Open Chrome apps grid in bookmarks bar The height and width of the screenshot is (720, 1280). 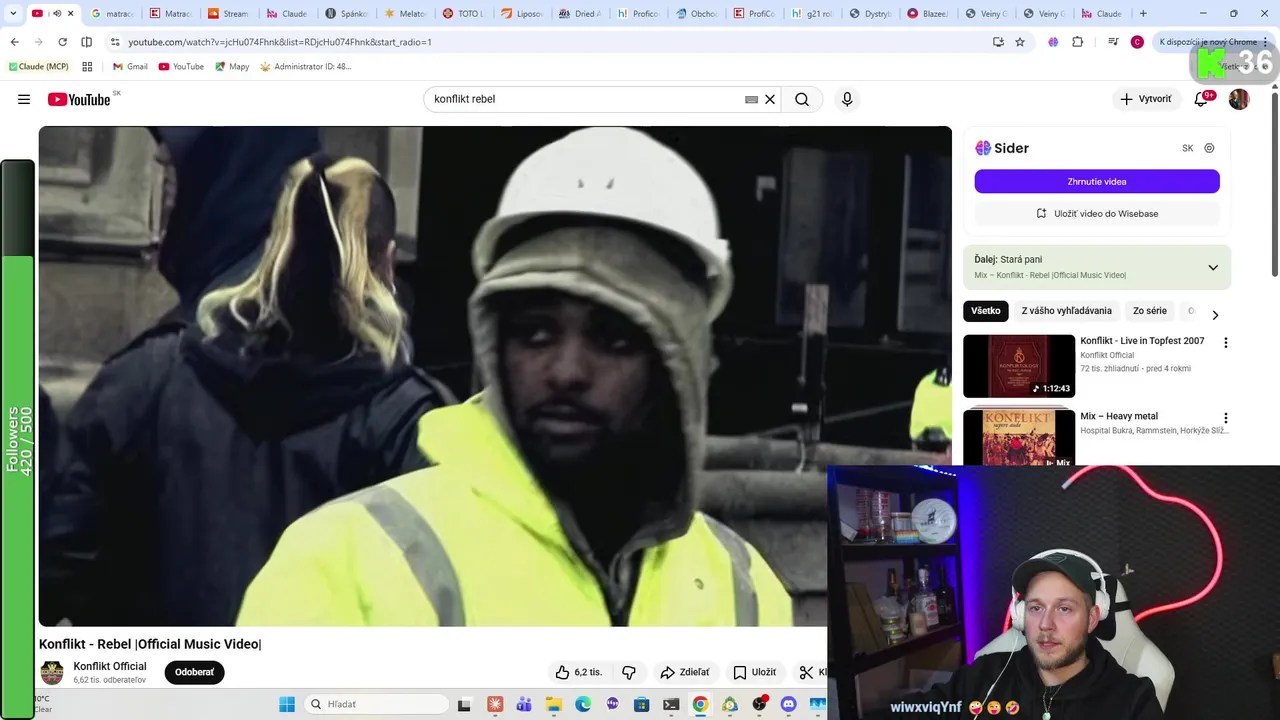point(87,67)
